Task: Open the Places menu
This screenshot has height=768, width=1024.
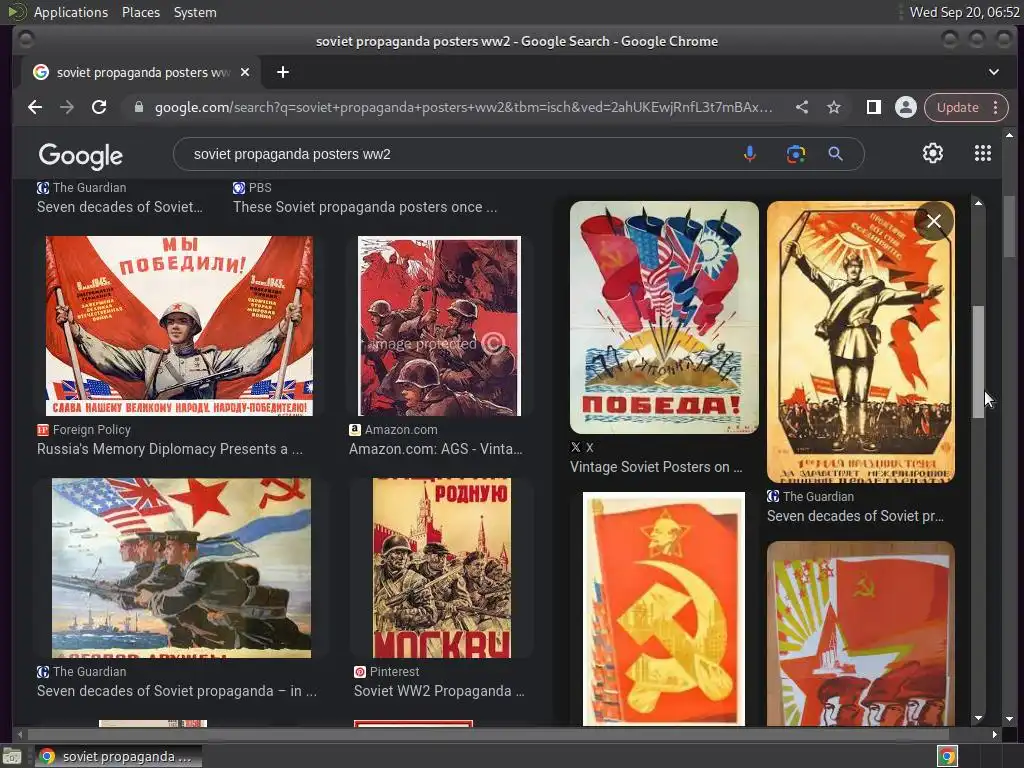Action: pyautogui.click(x=140, y=12)
